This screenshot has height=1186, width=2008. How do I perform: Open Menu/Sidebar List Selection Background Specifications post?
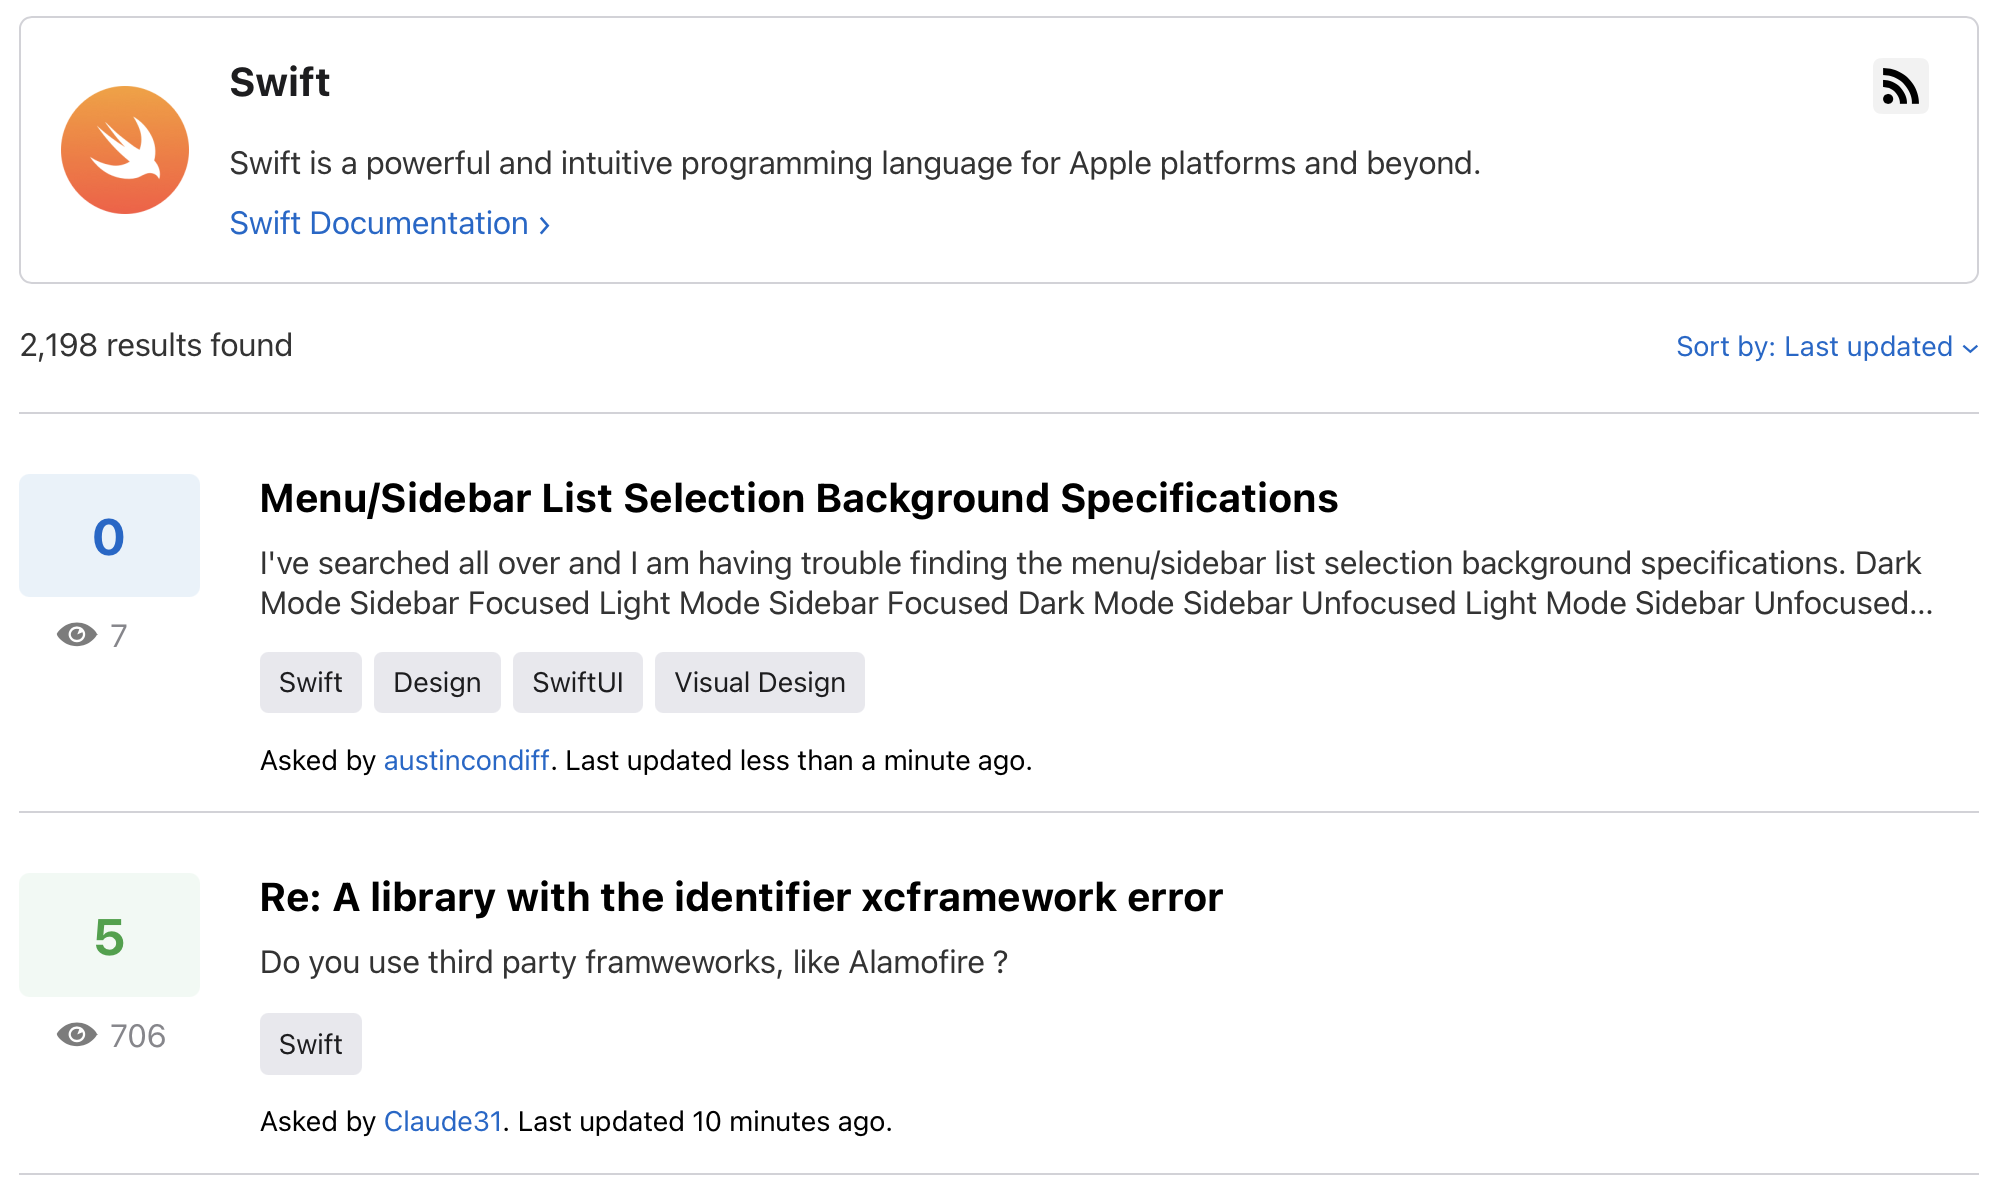pos(798,498)
